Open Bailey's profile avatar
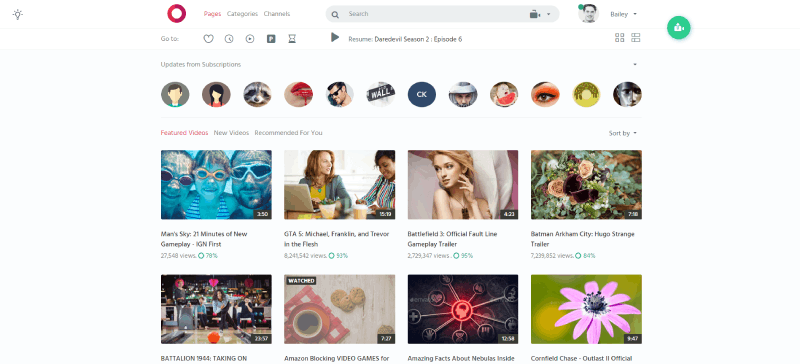 pos(589,14)
